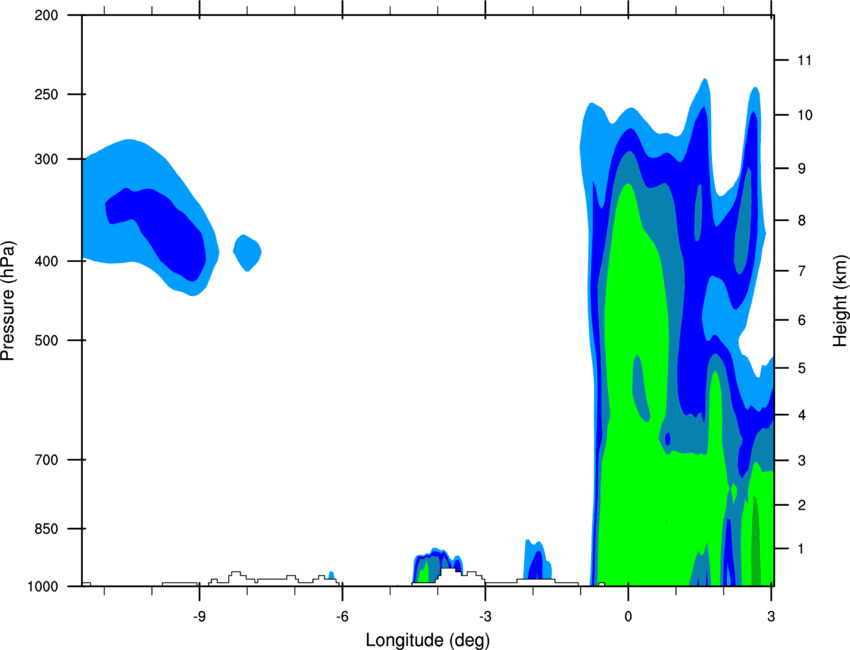
Task: Click the -3 longitude tick label
Action: click(x=485, y=617)
